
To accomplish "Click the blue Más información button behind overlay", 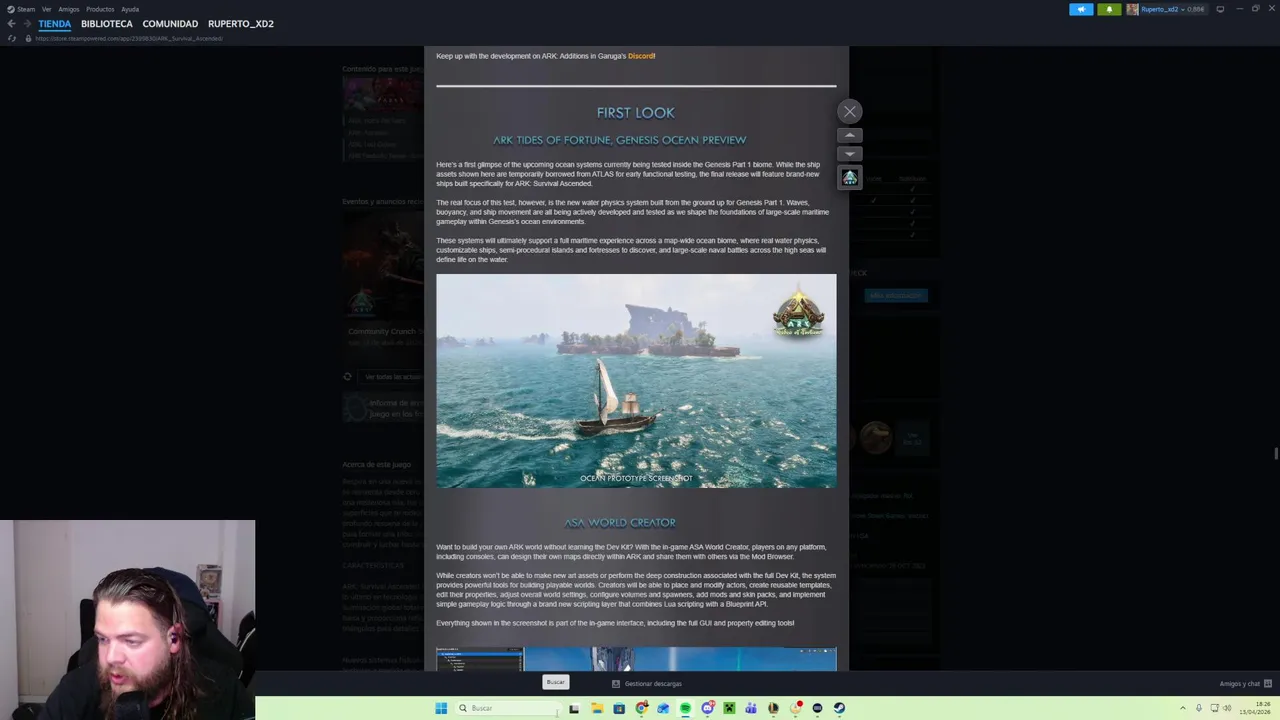I will pyautogui.click(x=897, y=296).
